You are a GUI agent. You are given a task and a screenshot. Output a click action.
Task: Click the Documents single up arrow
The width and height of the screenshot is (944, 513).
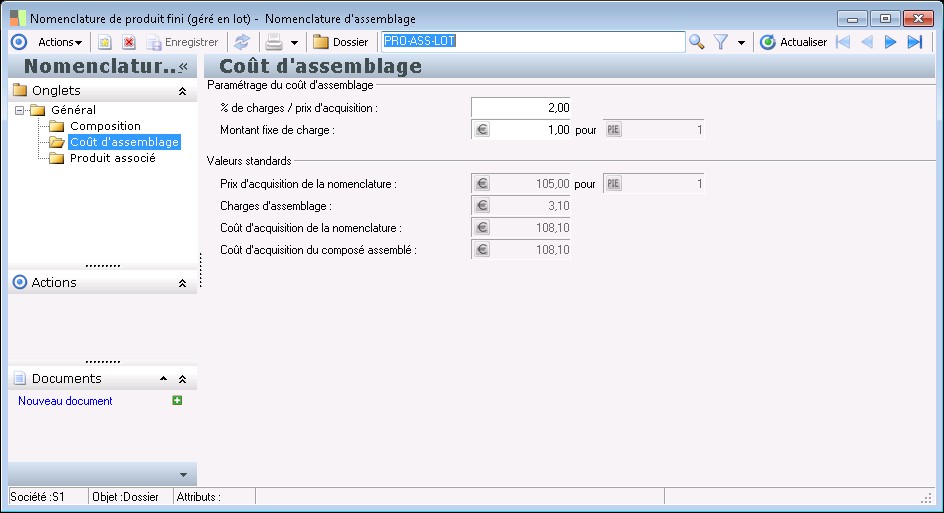click(x=163, y=379)
